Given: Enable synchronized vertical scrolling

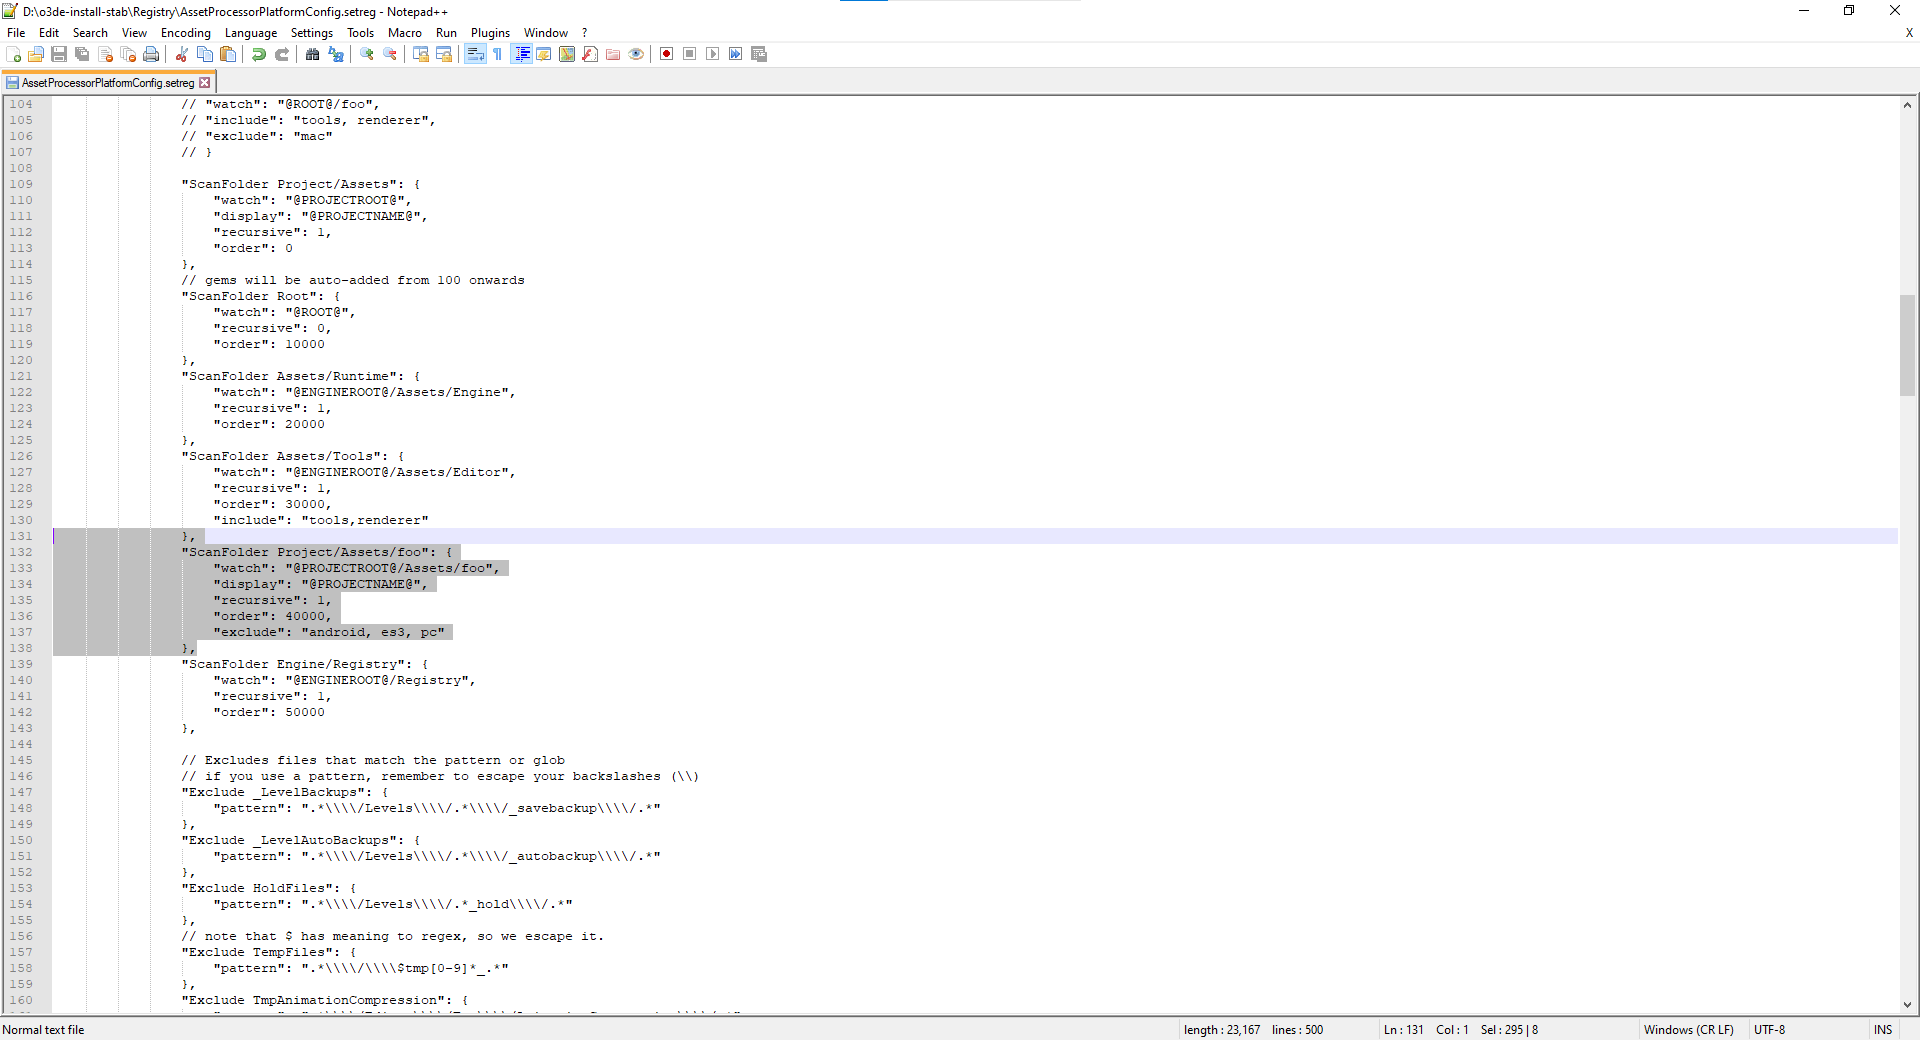Looking at the screenshot, I should pos(420,54).
